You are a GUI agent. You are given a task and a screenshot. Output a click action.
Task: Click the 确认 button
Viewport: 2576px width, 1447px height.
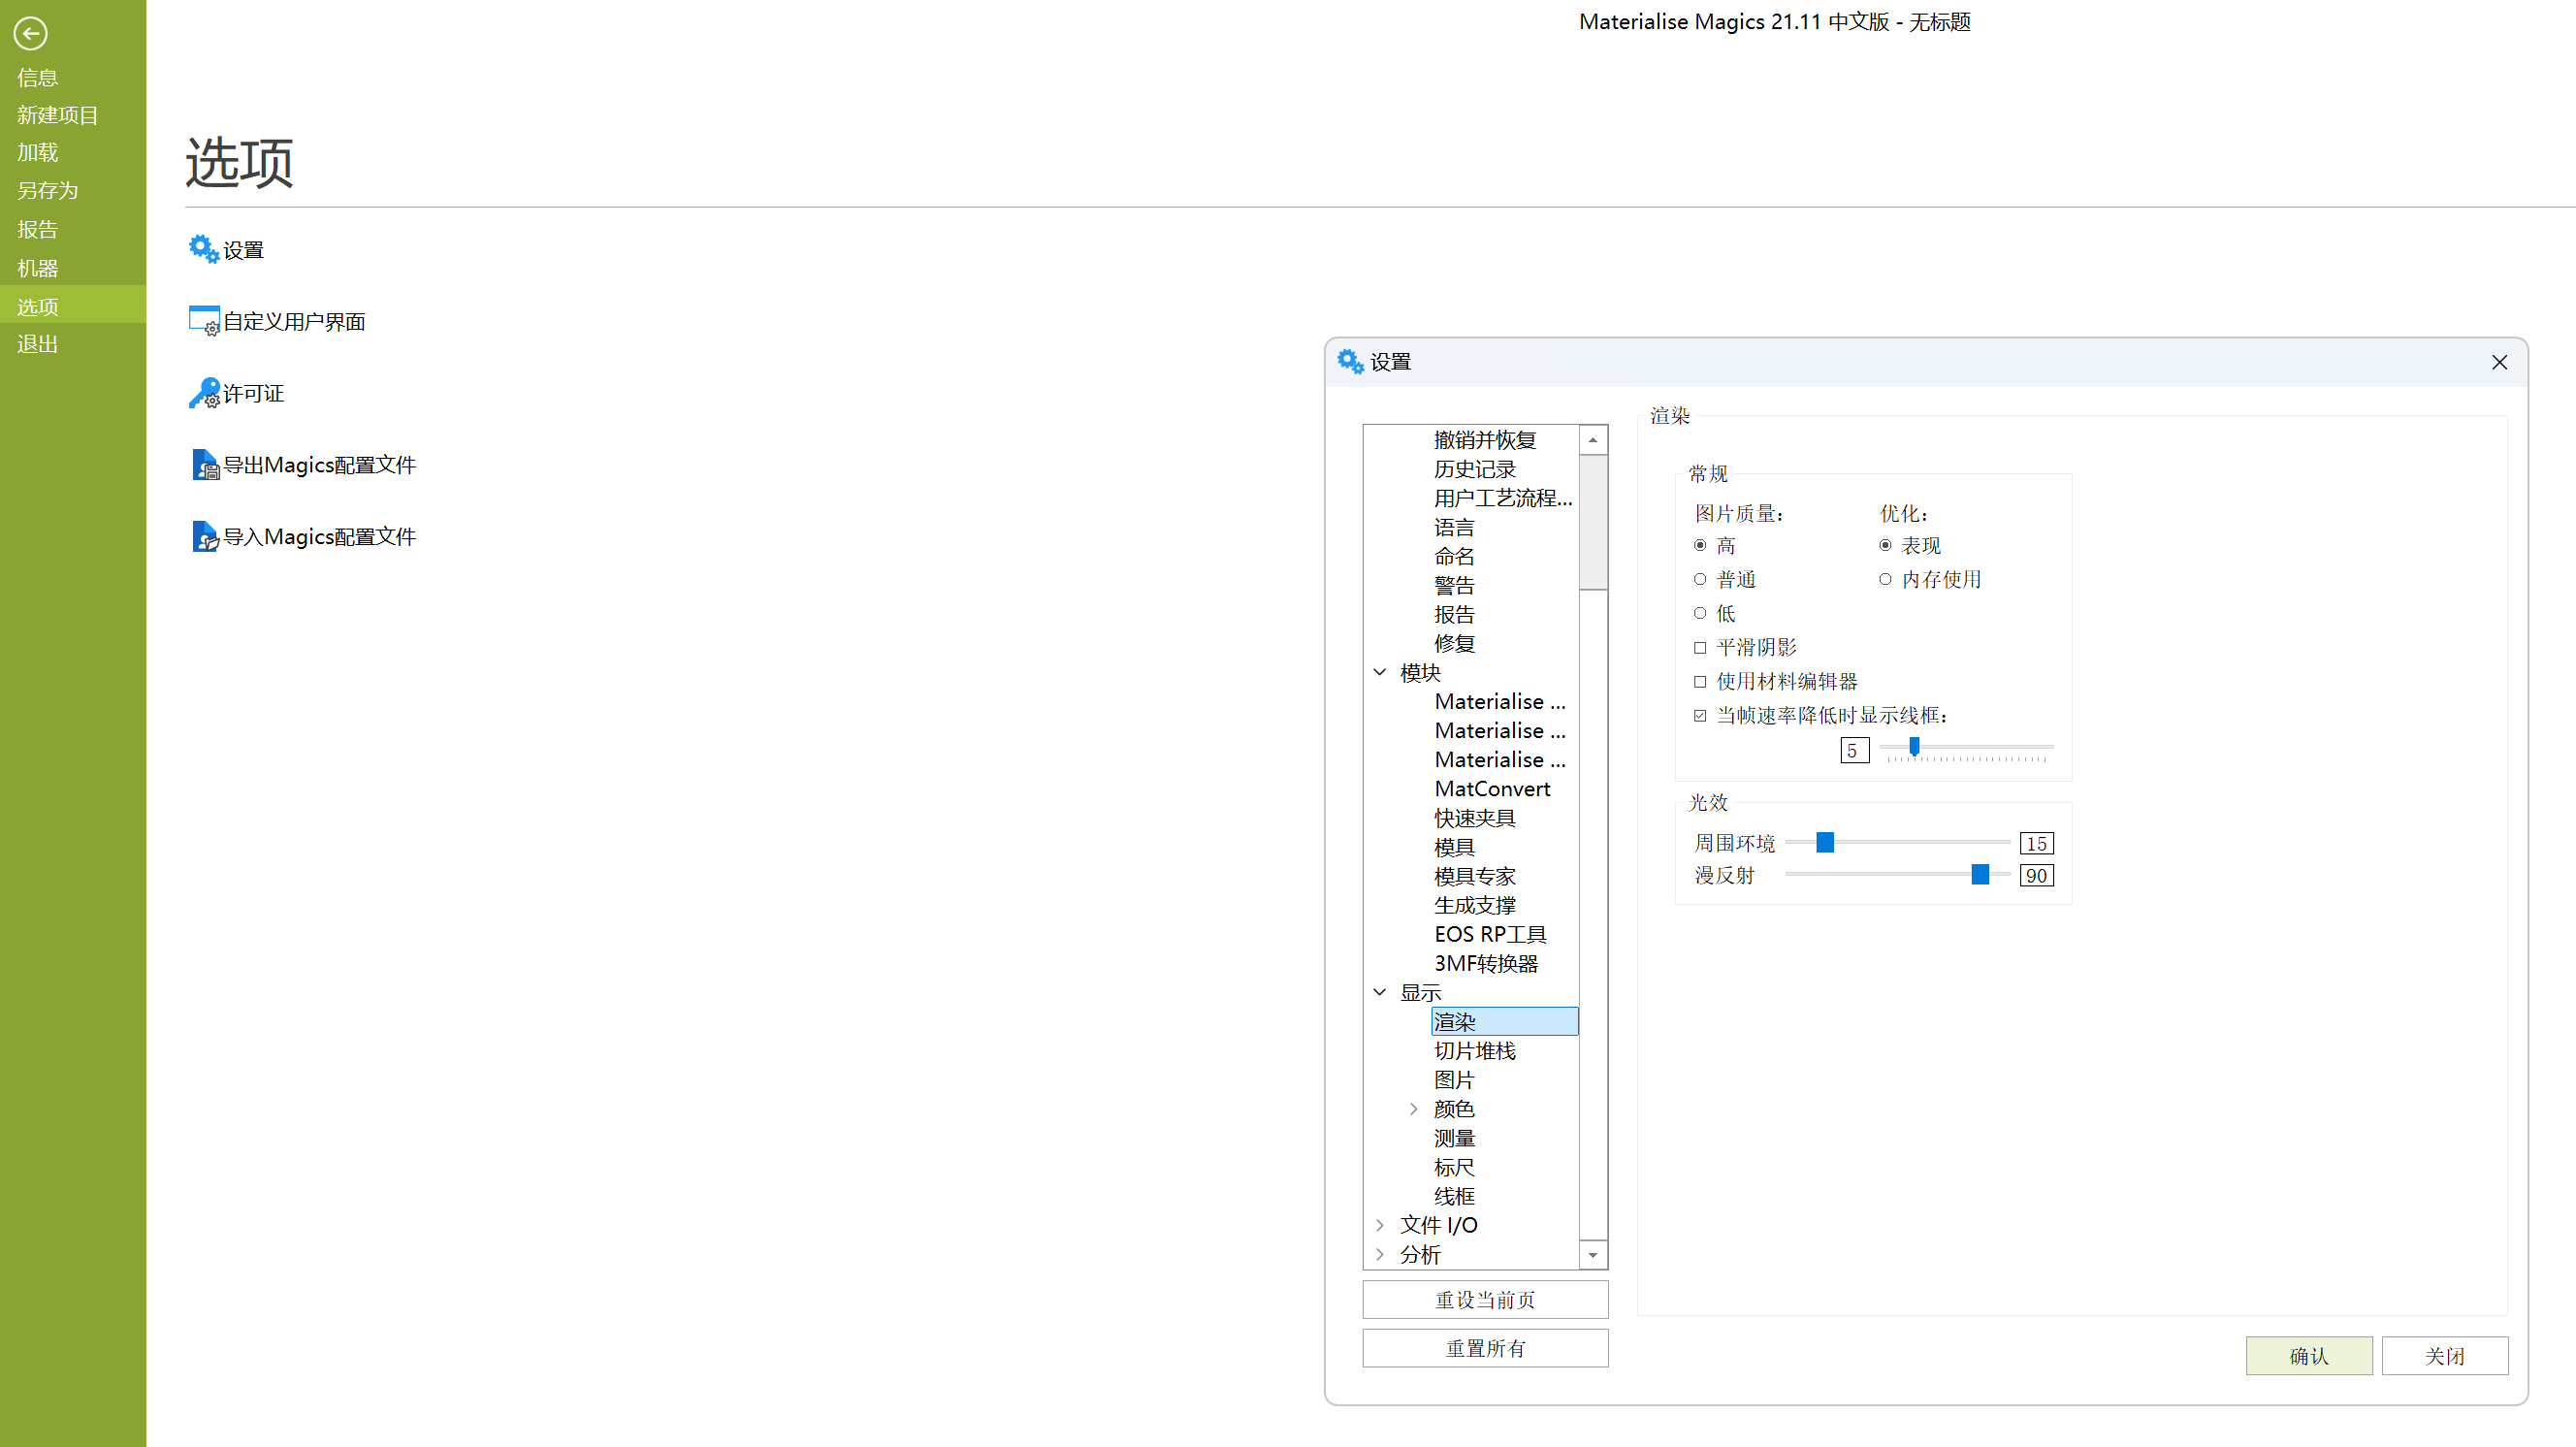tap(2308, 1356)
